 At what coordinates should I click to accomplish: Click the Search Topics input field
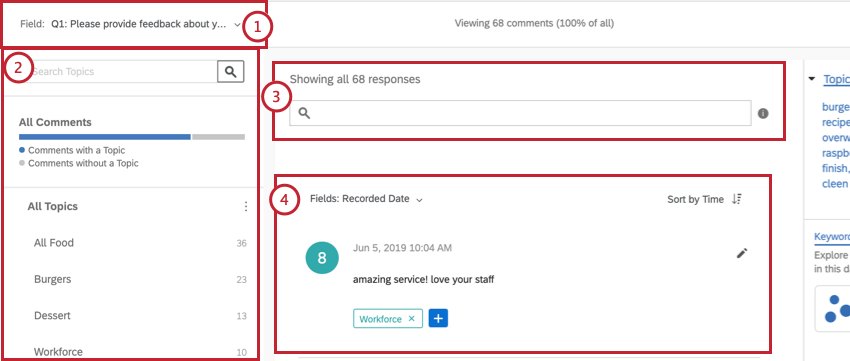pos(123,72)
